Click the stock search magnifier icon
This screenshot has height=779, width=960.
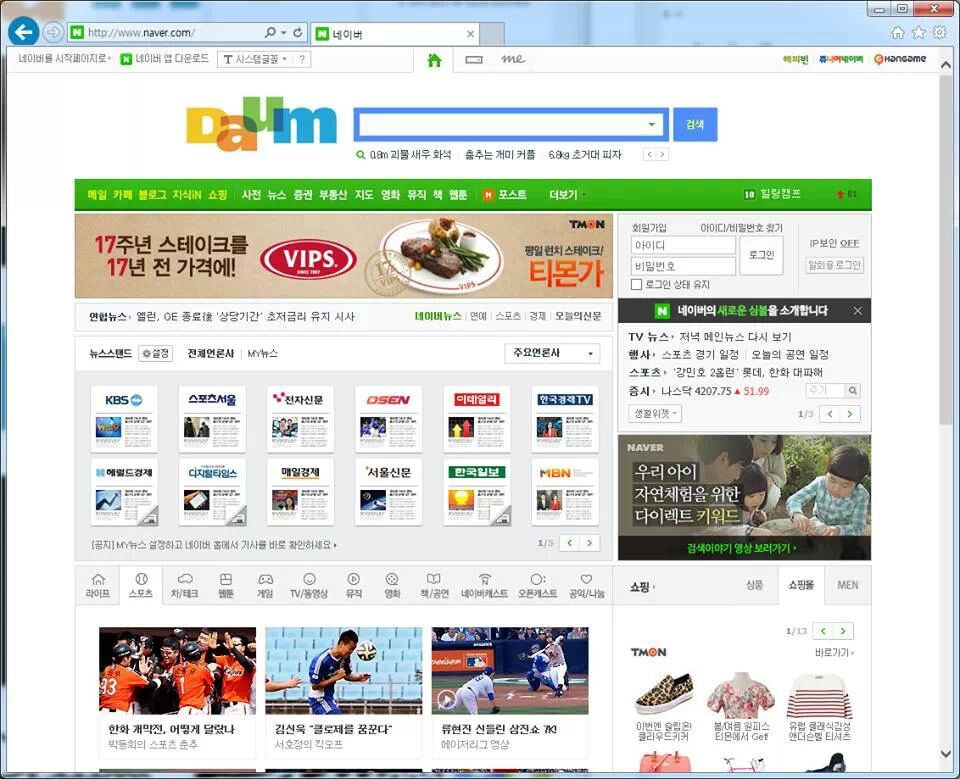coord(852,390)
